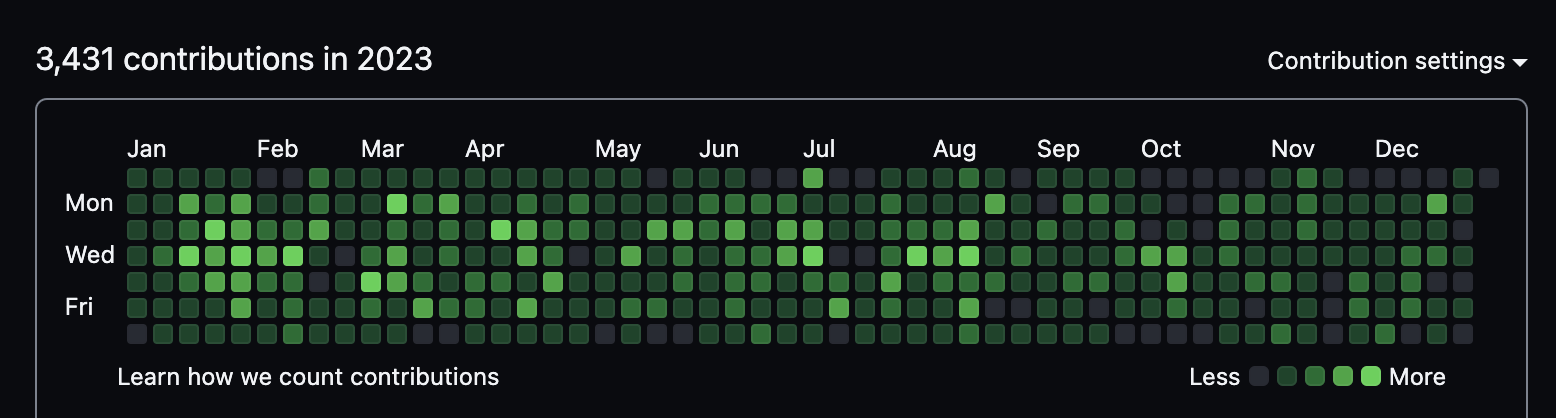Screen dimensions: 1556x418
Task: Click the Less legend label
Action: [1215, 377]
